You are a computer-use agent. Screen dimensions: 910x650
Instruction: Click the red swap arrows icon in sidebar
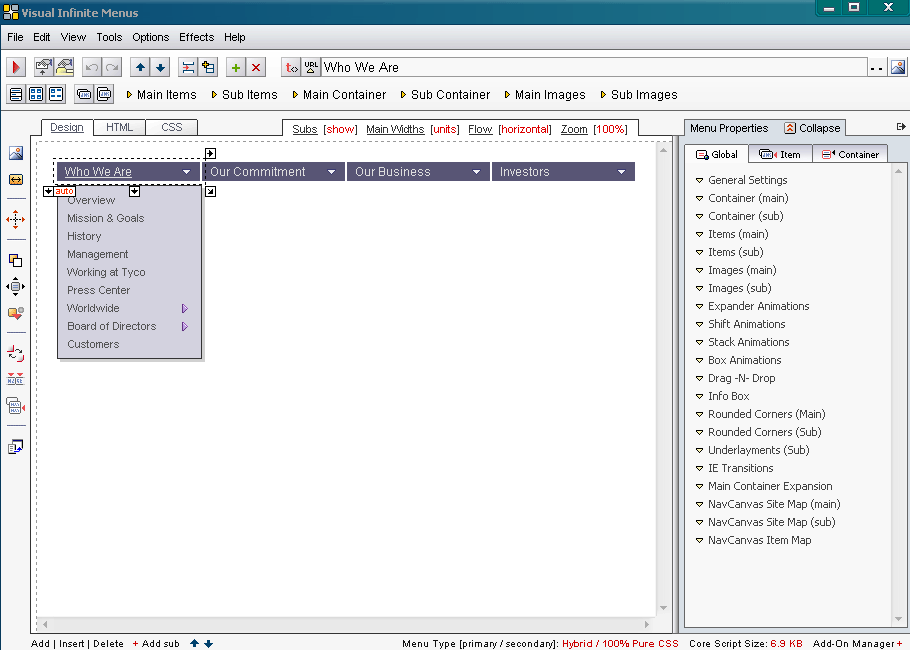pyautogui.click(x=16, y=353)
